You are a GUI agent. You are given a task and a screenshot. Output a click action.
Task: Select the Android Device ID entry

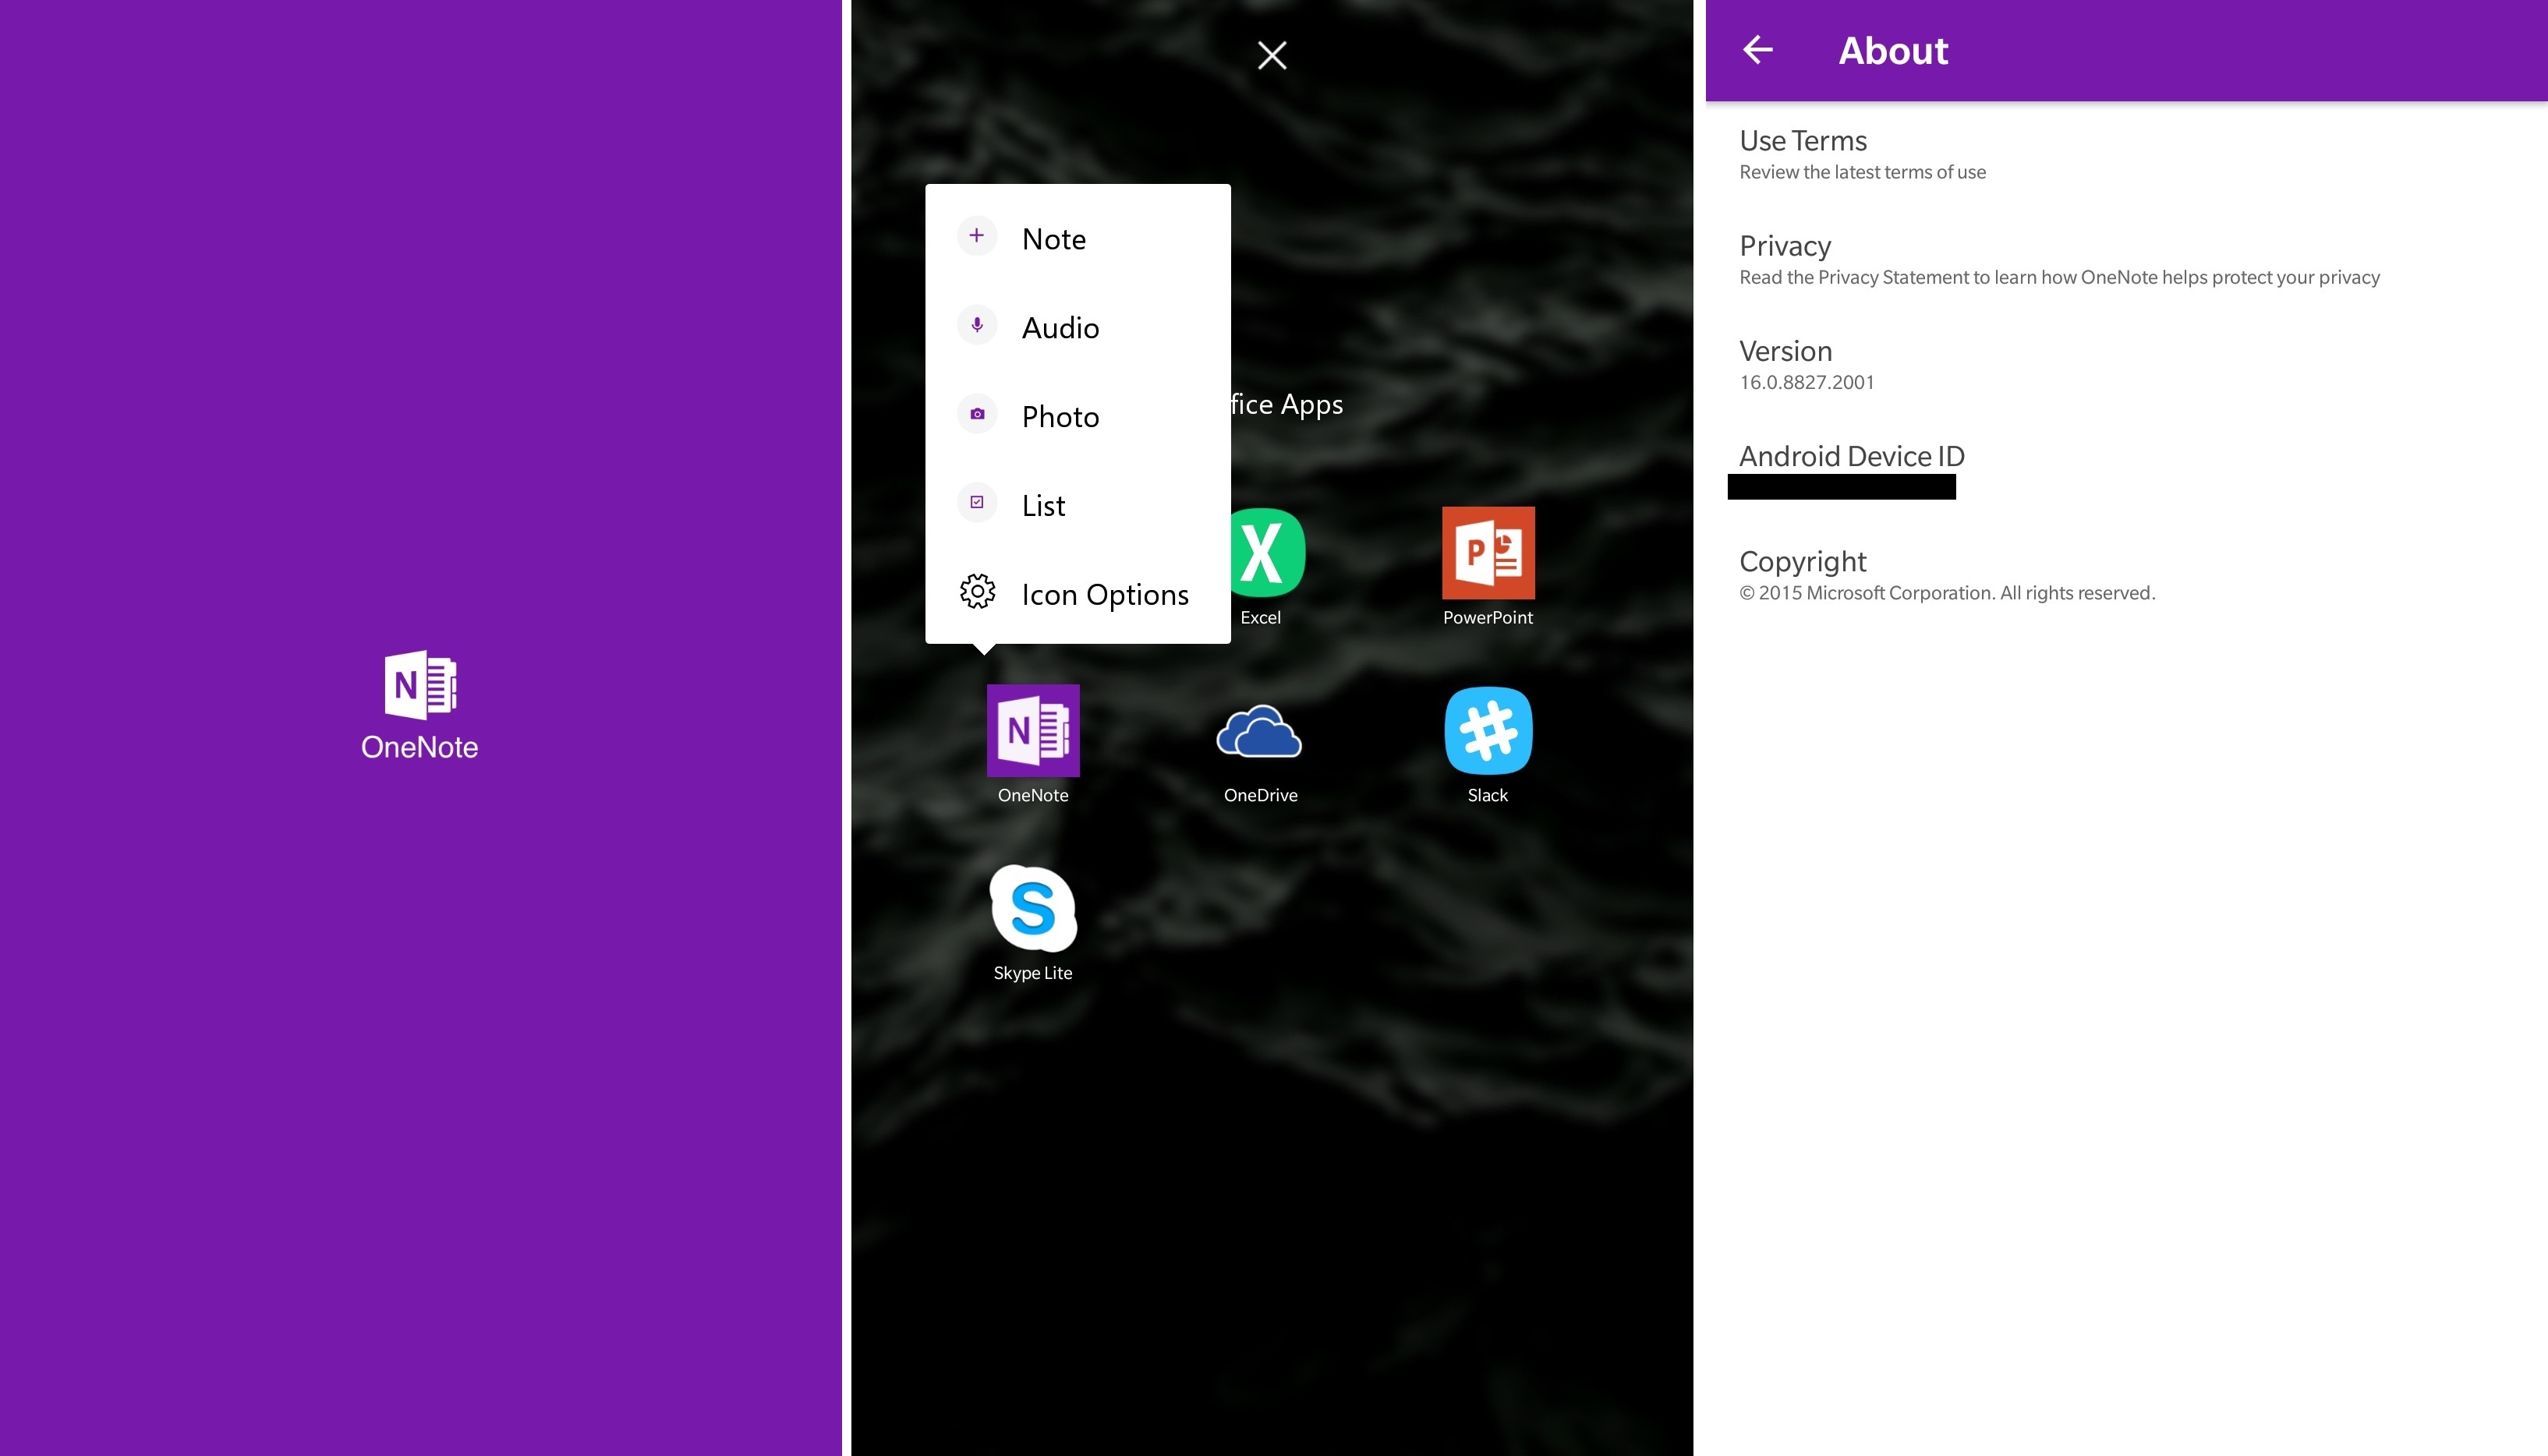click(x=2126, y=470)
